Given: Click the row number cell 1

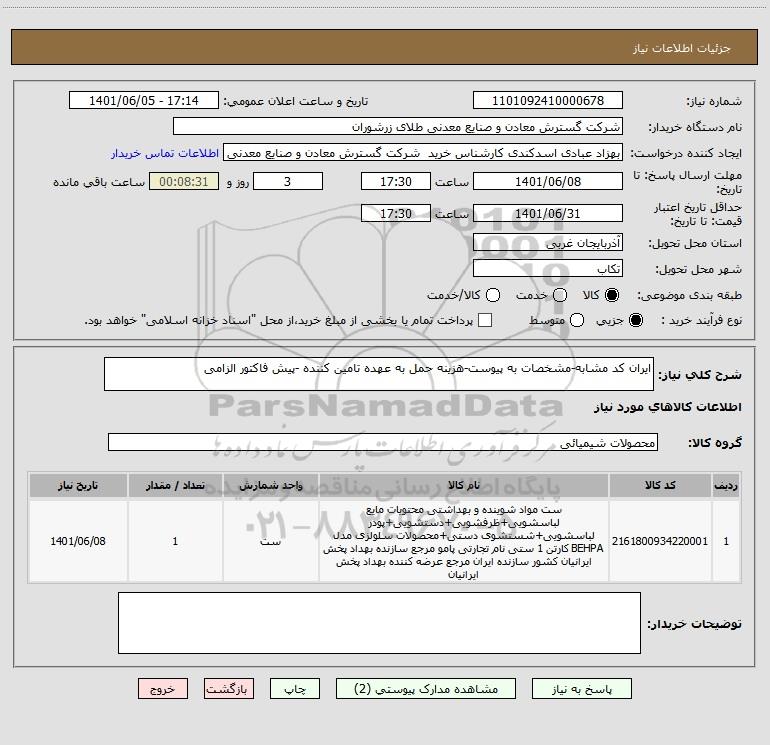Looking at the screenshot, I should (726, 541).
